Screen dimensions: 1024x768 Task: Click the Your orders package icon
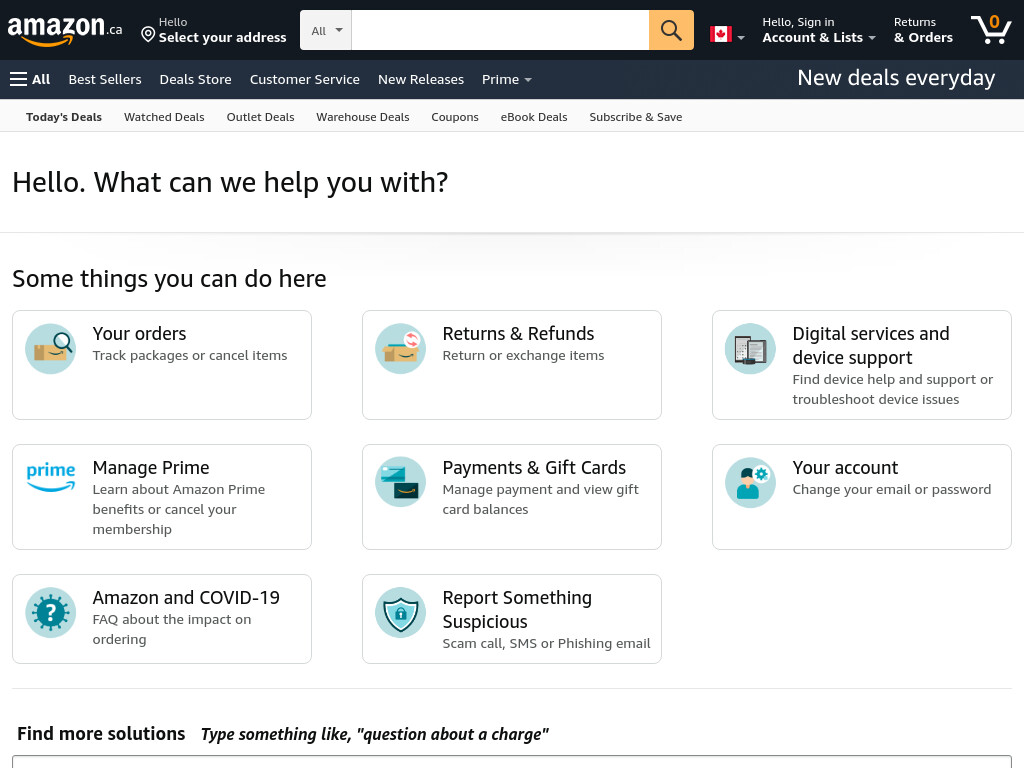pos(51,349)
